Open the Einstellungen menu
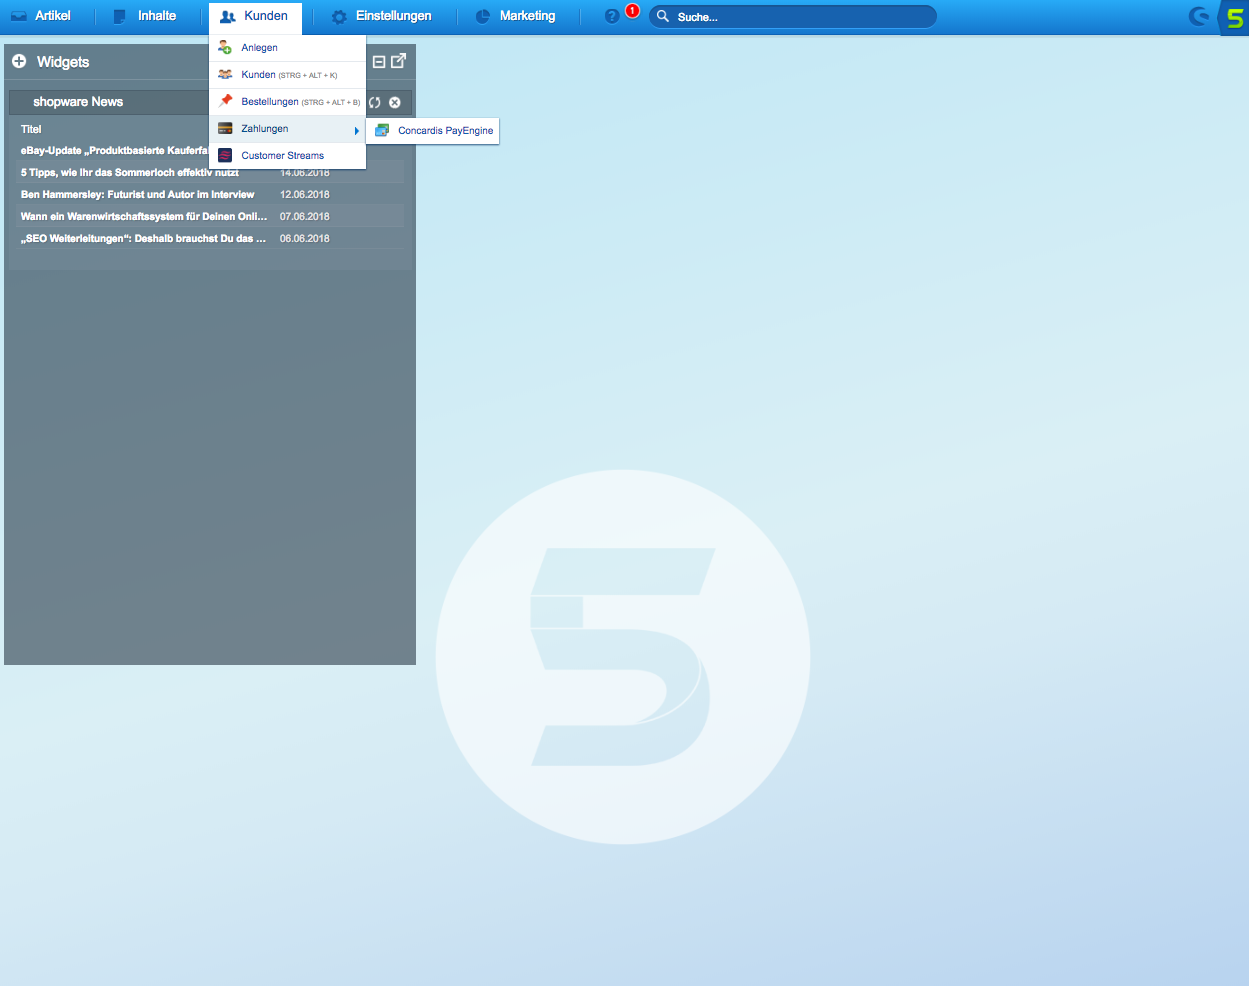The width and height of the screenshot is (1249, 986). pyautogui.click(x=382, y=16)
